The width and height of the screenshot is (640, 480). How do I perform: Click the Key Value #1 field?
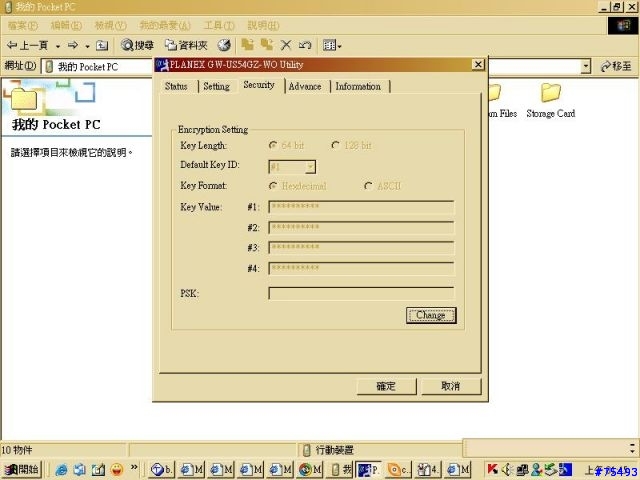(361, 207)
